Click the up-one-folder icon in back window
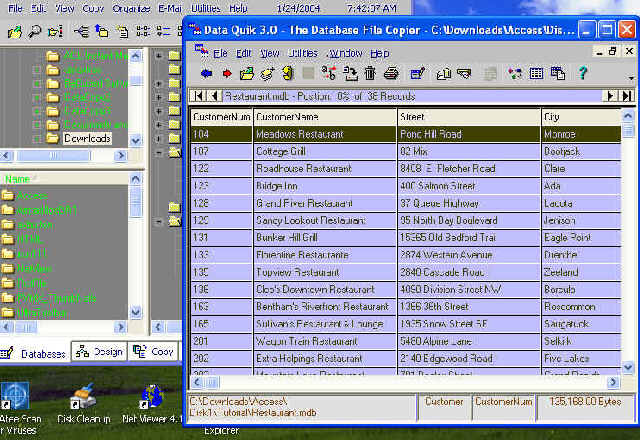Screen dimensions: 640x440 (x=102, y=31)
